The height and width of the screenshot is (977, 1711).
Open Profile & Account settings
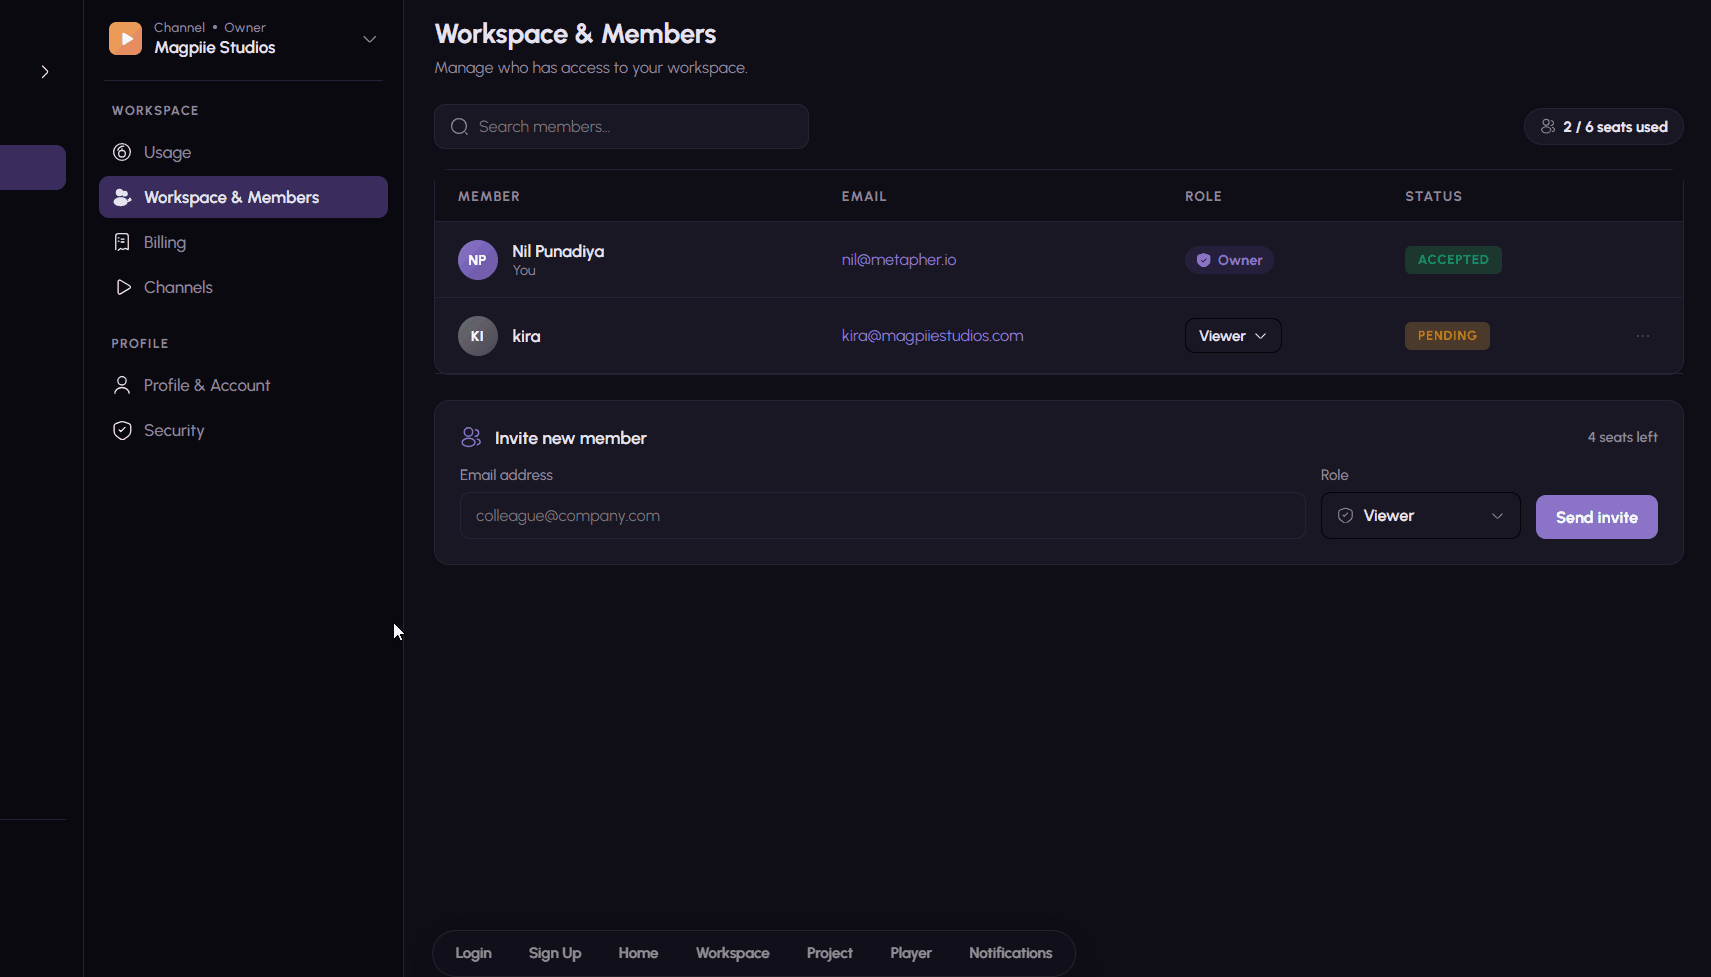243,385
